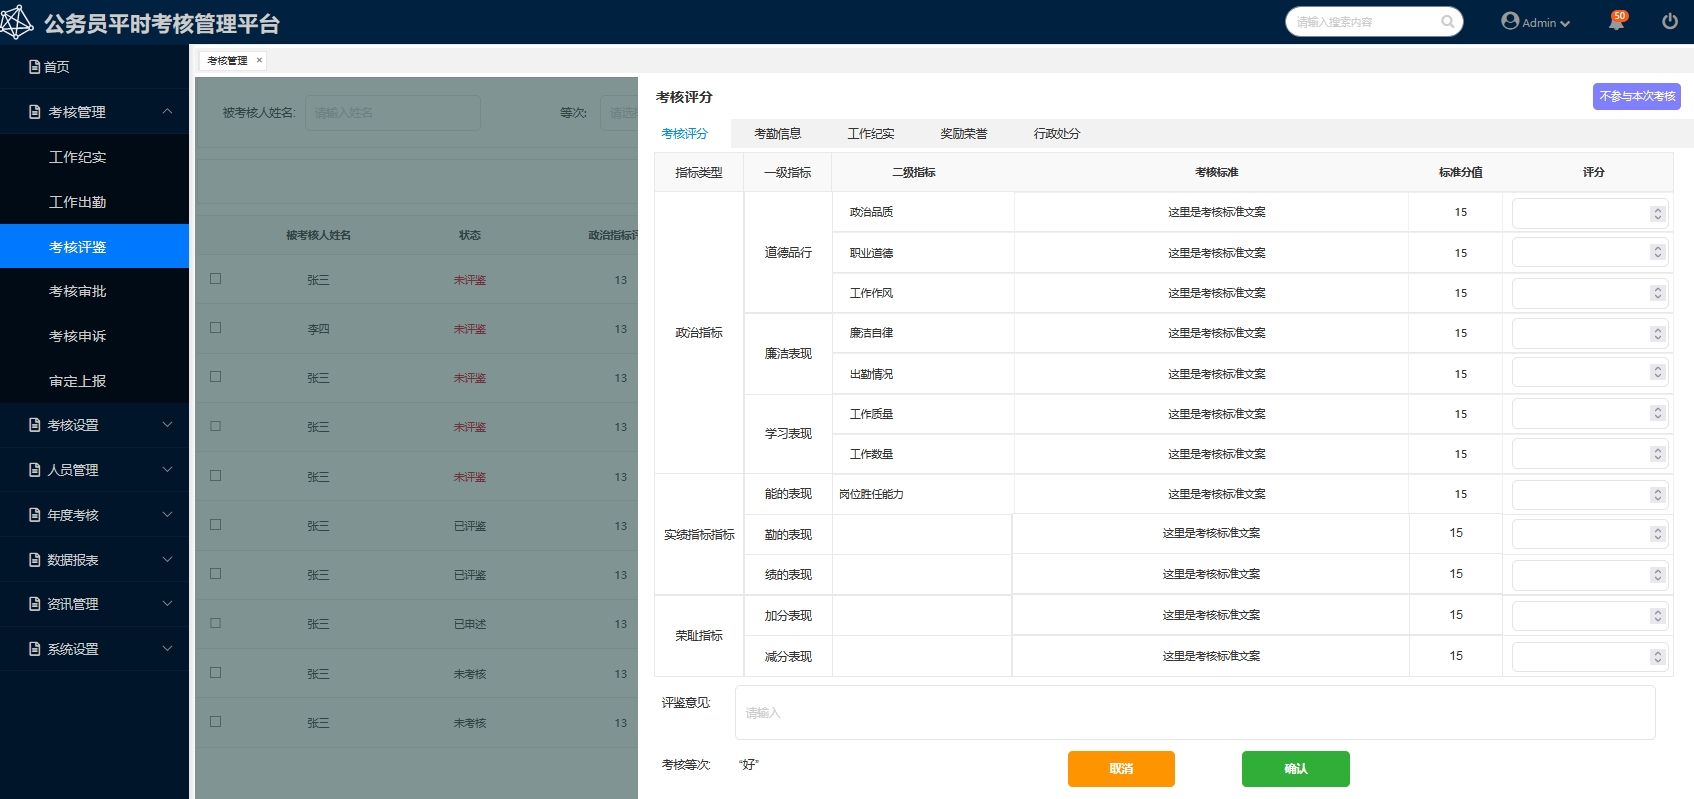Adjust the 工作作风 score stepper
Screen dimensions: 1694x799
(x=1657, y=293)
